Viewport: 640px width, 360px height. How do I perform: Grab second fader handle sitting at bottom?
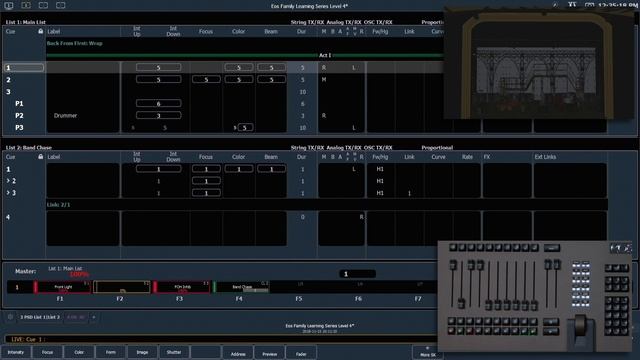coord(461,303)
